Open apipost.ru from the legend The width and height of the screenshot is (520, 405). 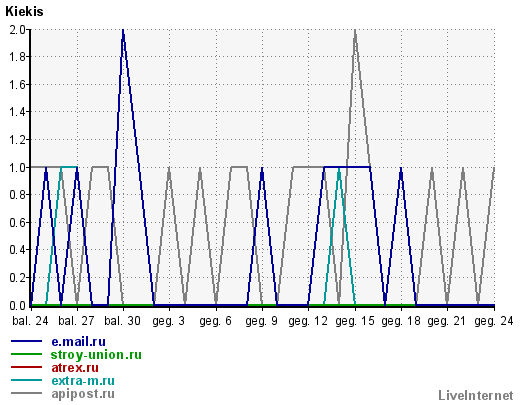[83, 394]
